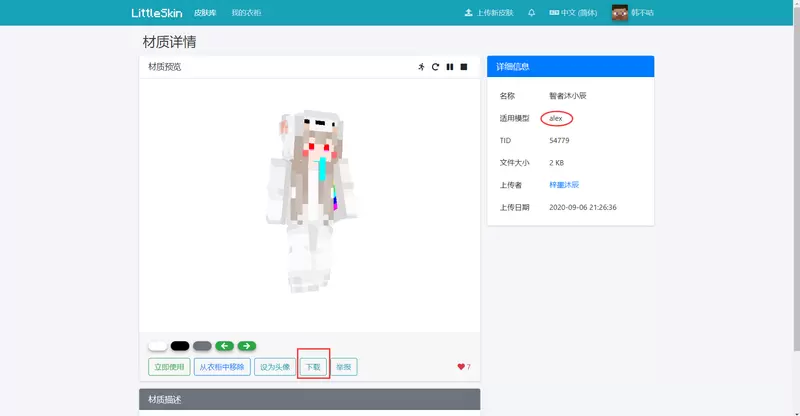Click the green left-arrow background button
Viewport: 800px width, 416px height.
click(x=224, y=346)
